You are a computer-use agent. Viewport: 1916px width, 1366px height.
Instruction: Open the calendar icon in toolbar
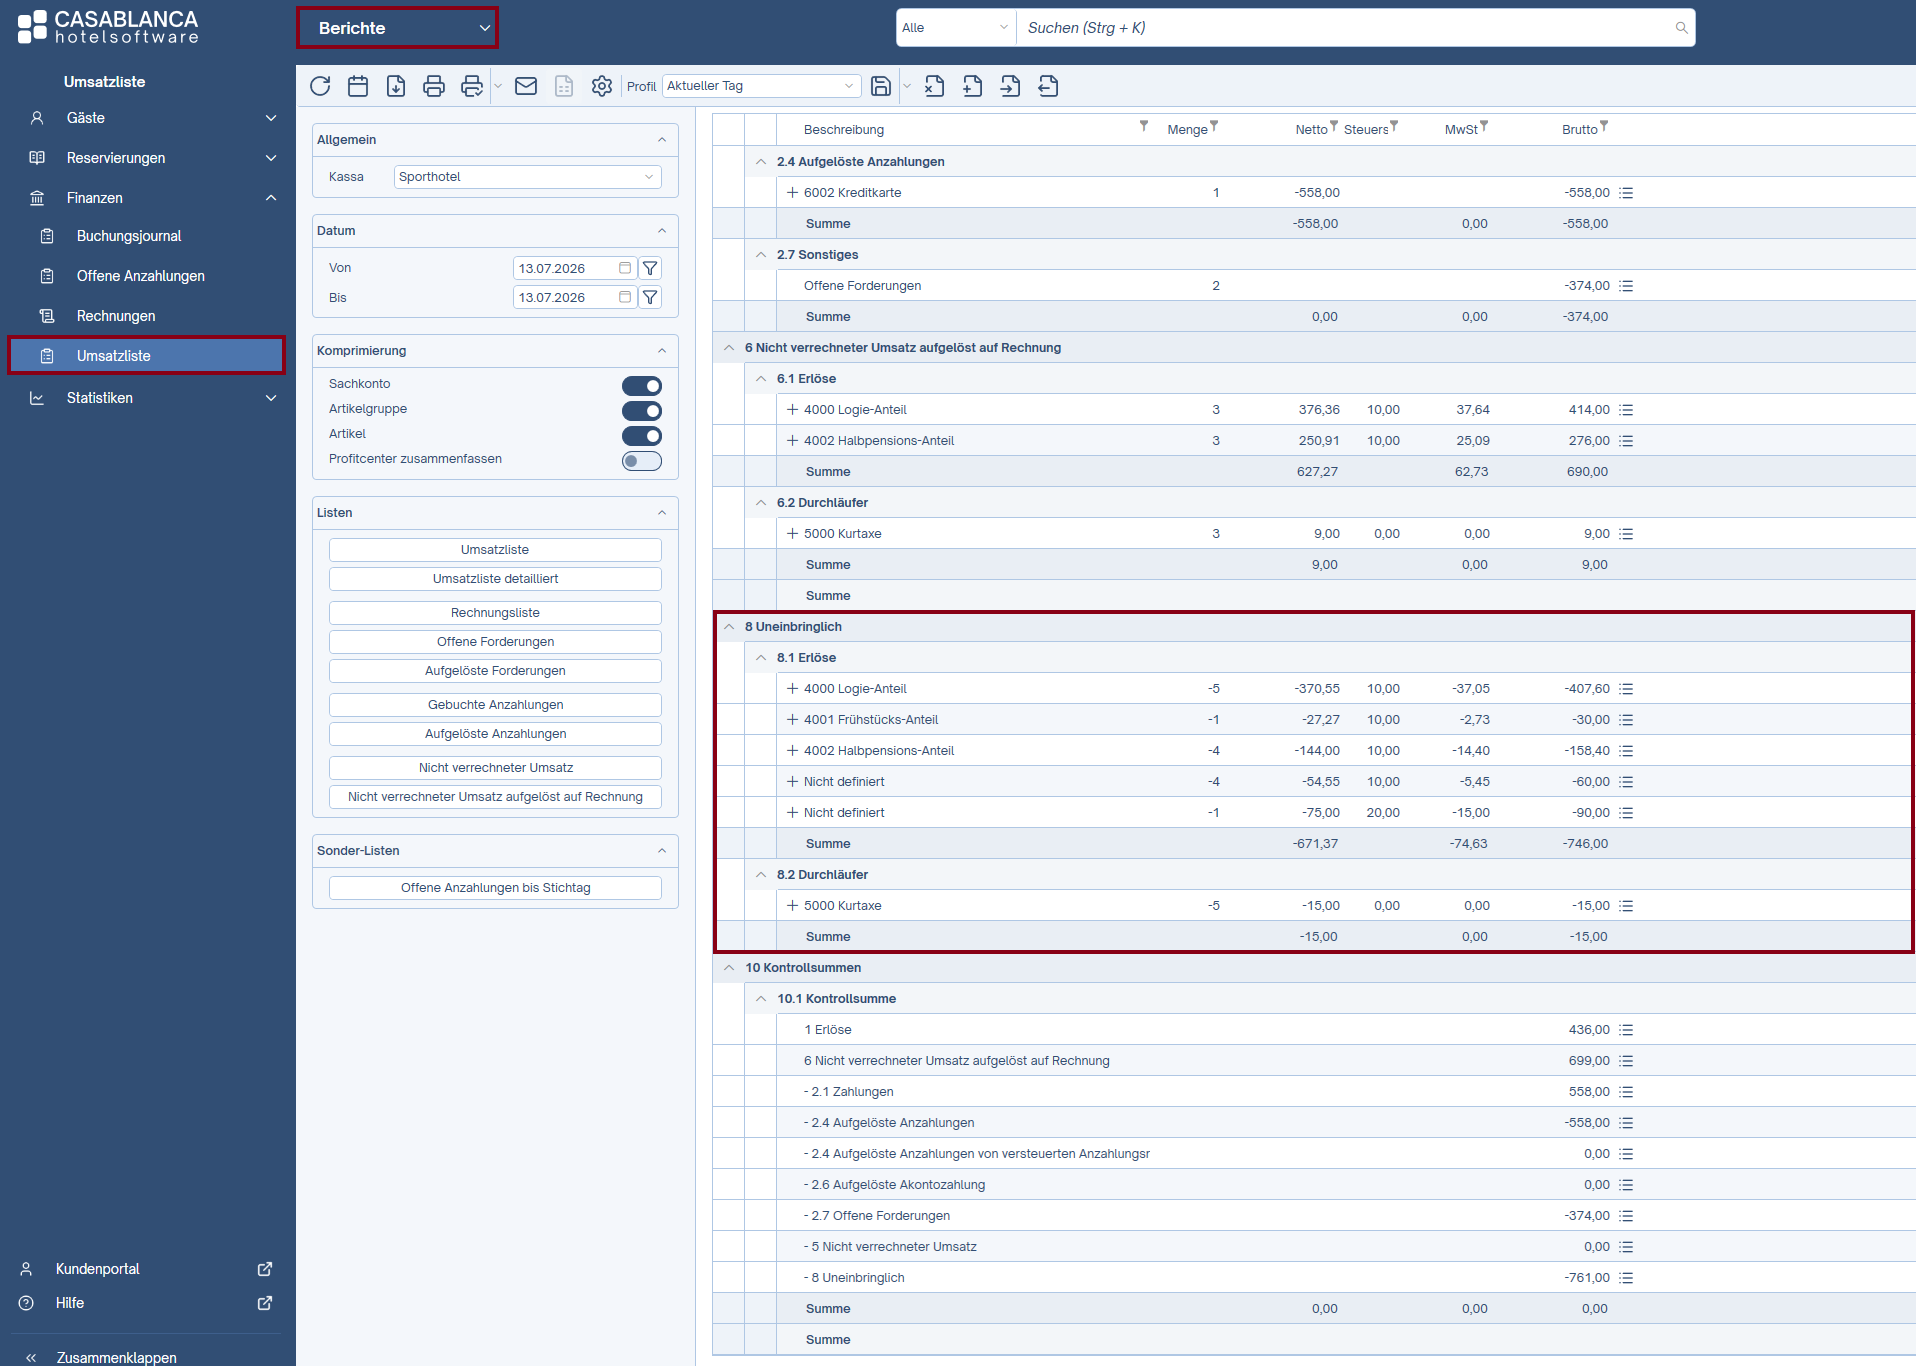click(358, 86)
